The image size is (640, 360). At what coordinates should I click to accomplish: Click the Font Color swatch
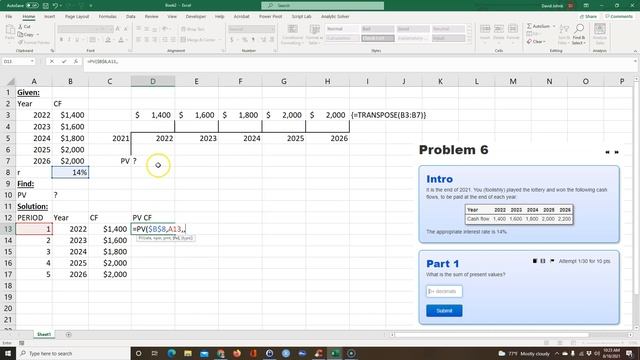click(x=121, y=40)
